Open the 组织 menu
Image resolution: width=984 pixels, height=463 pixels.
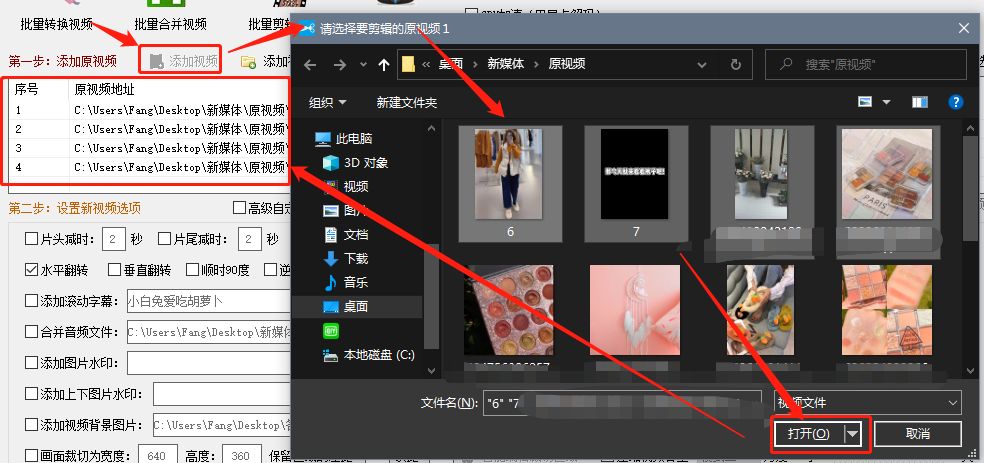click(328, 102)
